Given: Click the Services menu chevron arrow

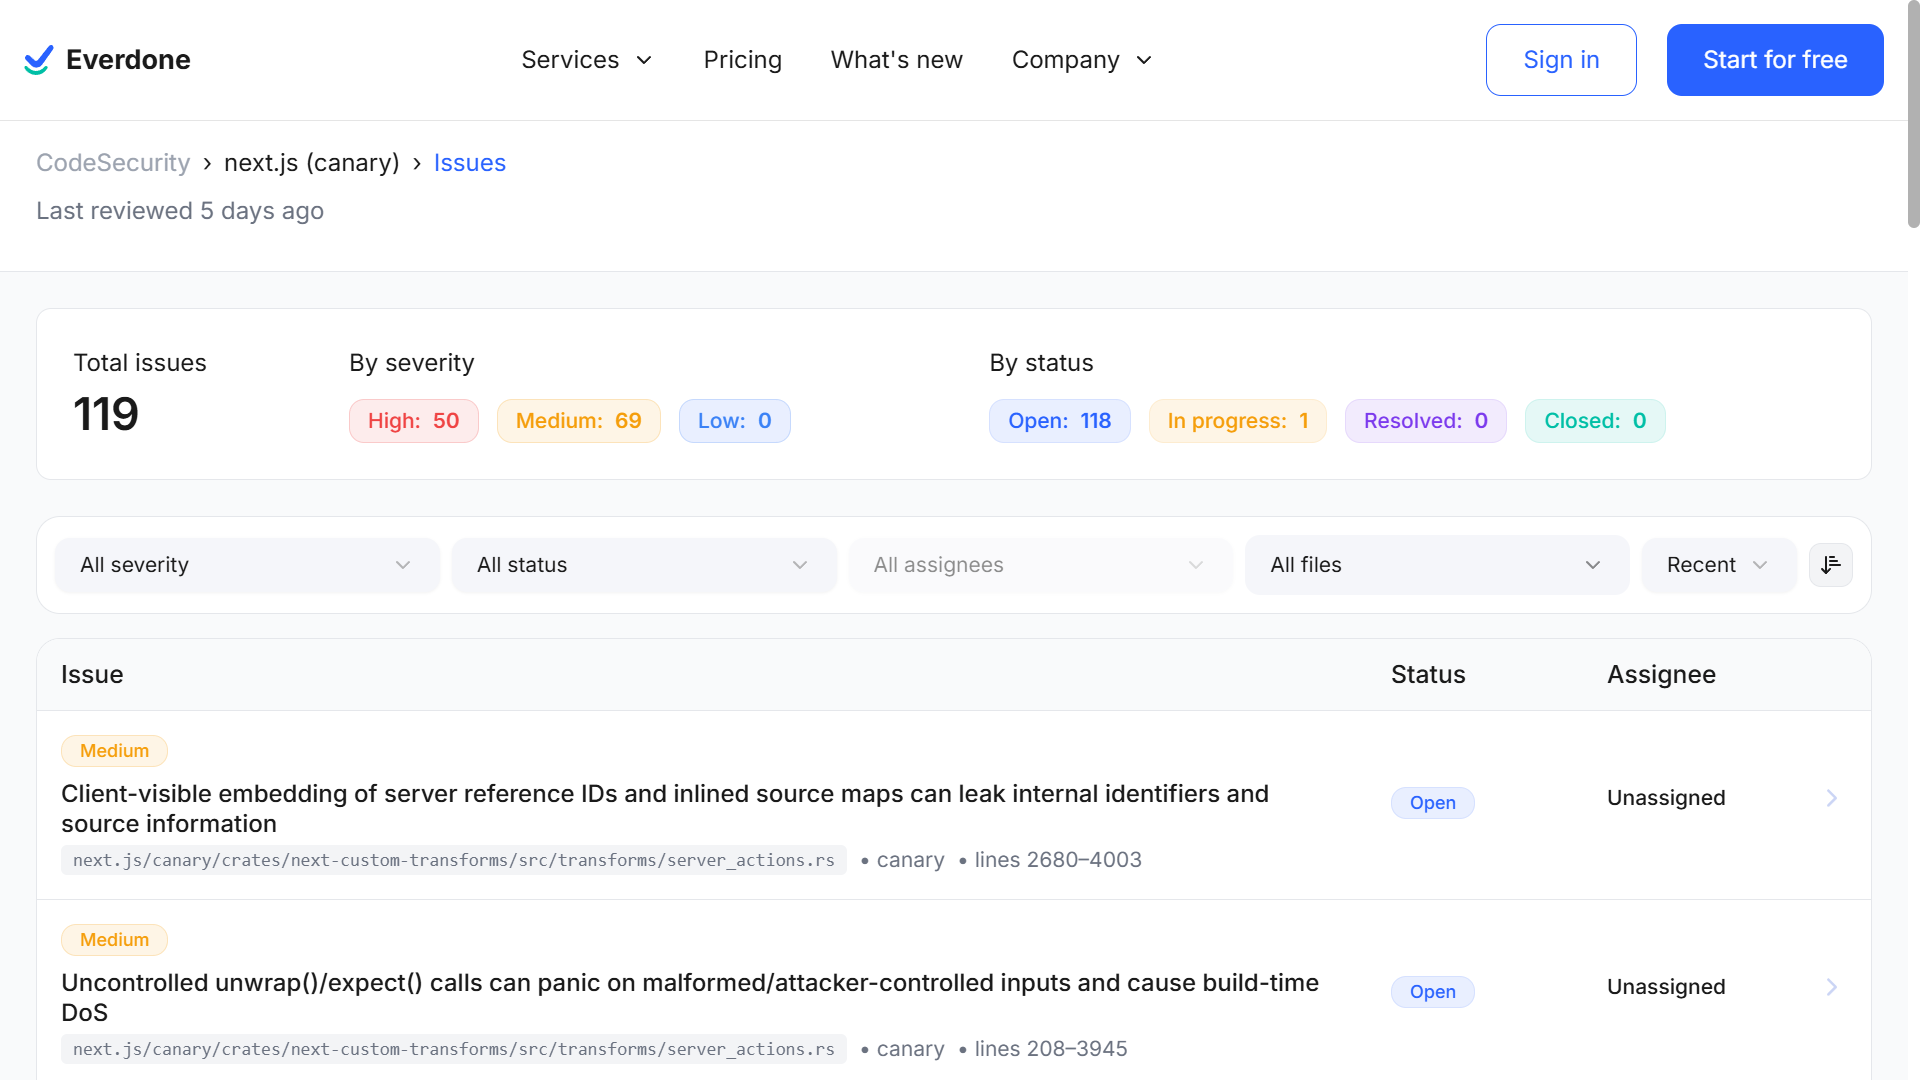Looking at the screenshot, I should pos(645,60).
